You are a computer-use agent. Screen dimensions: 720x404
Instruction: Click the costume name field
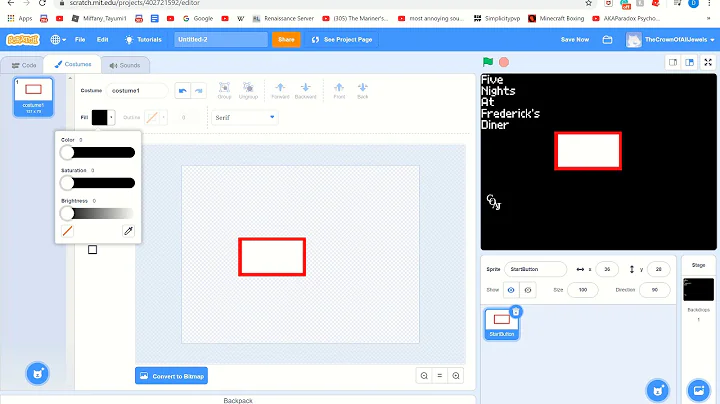point(136,90)
